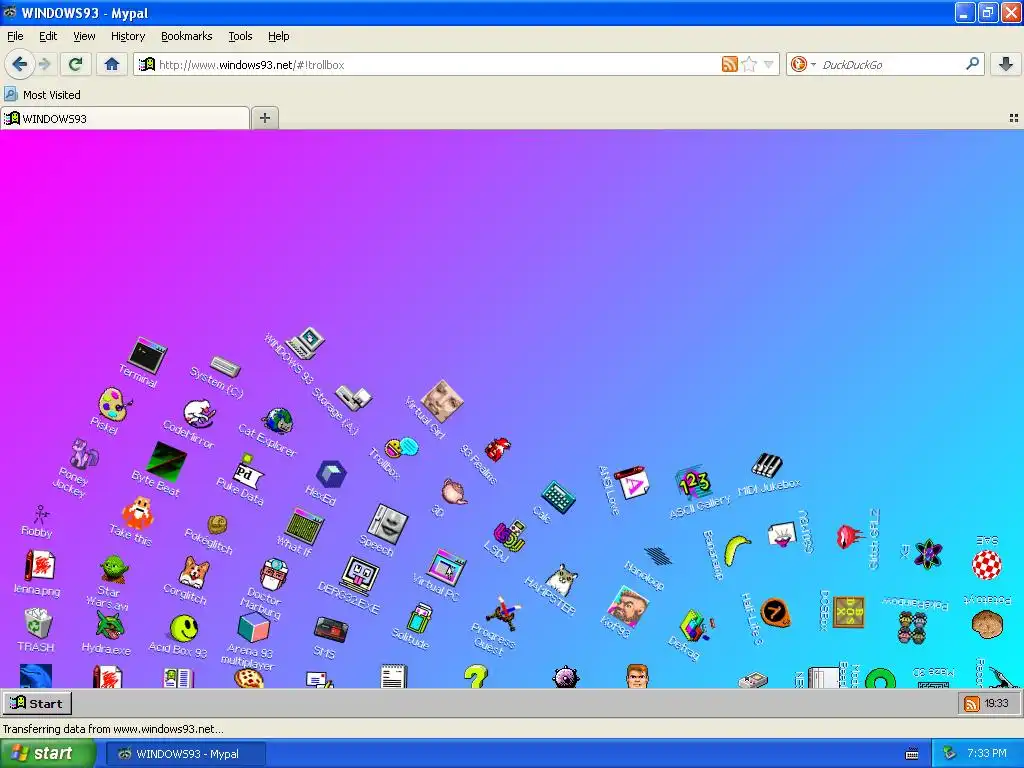Viewport: 1024px width, 768px height.
Task: Open the 93 Realms icon
Action: pos(498,449)
